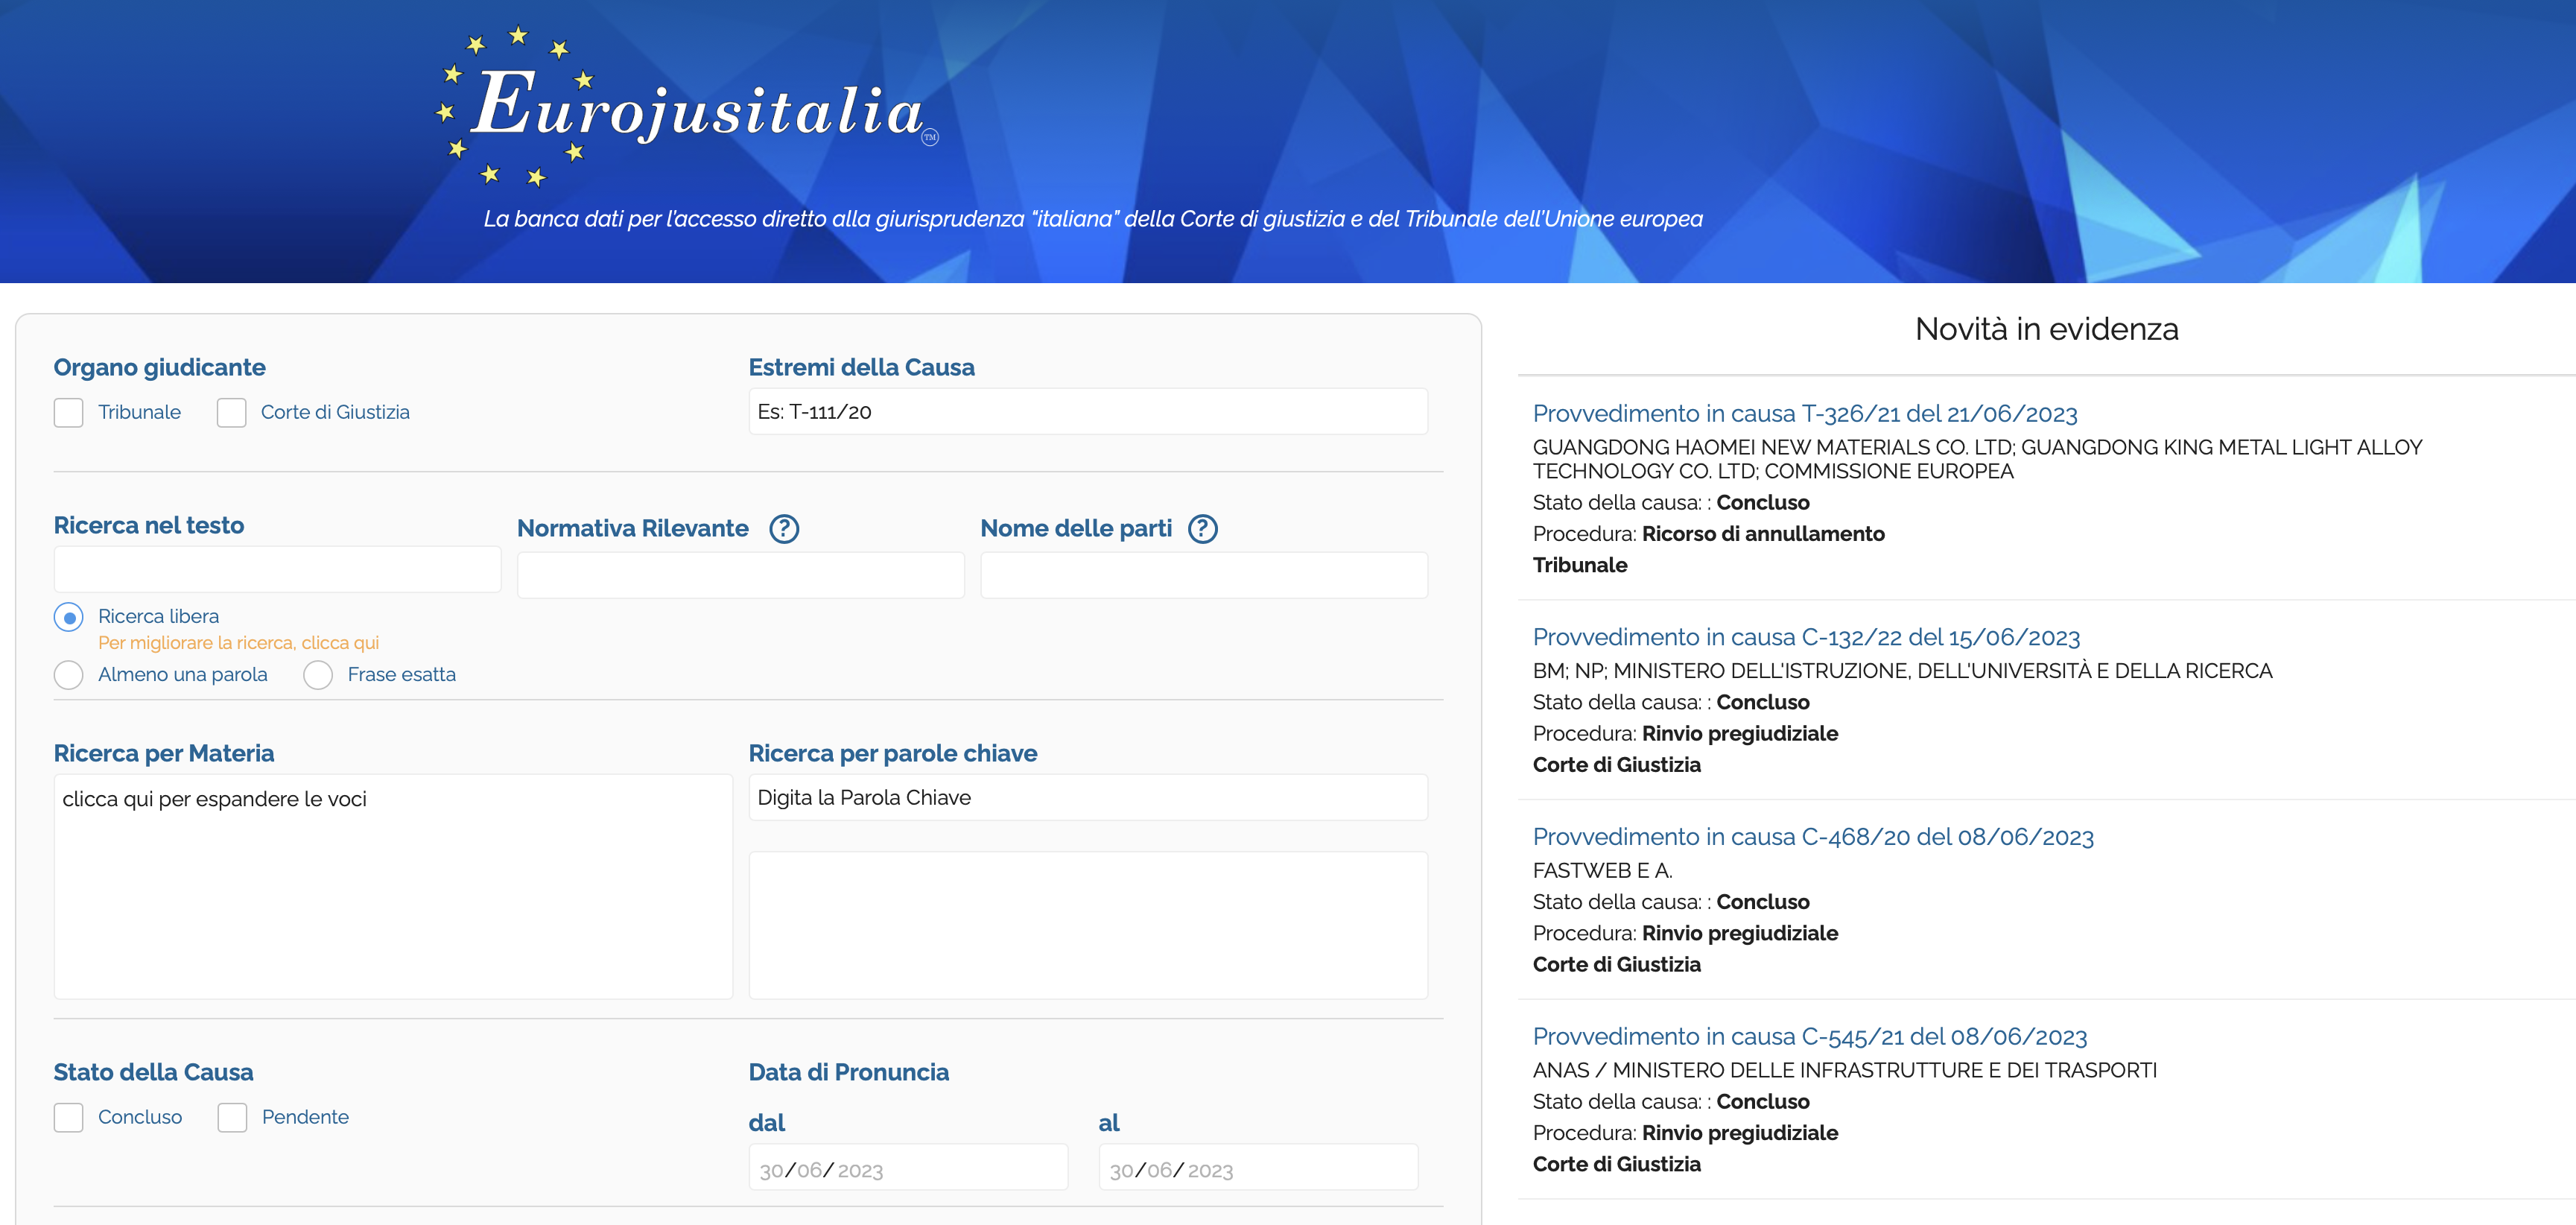
Task: Tick the Concluso checkbox
Action: click(69, 1117)
